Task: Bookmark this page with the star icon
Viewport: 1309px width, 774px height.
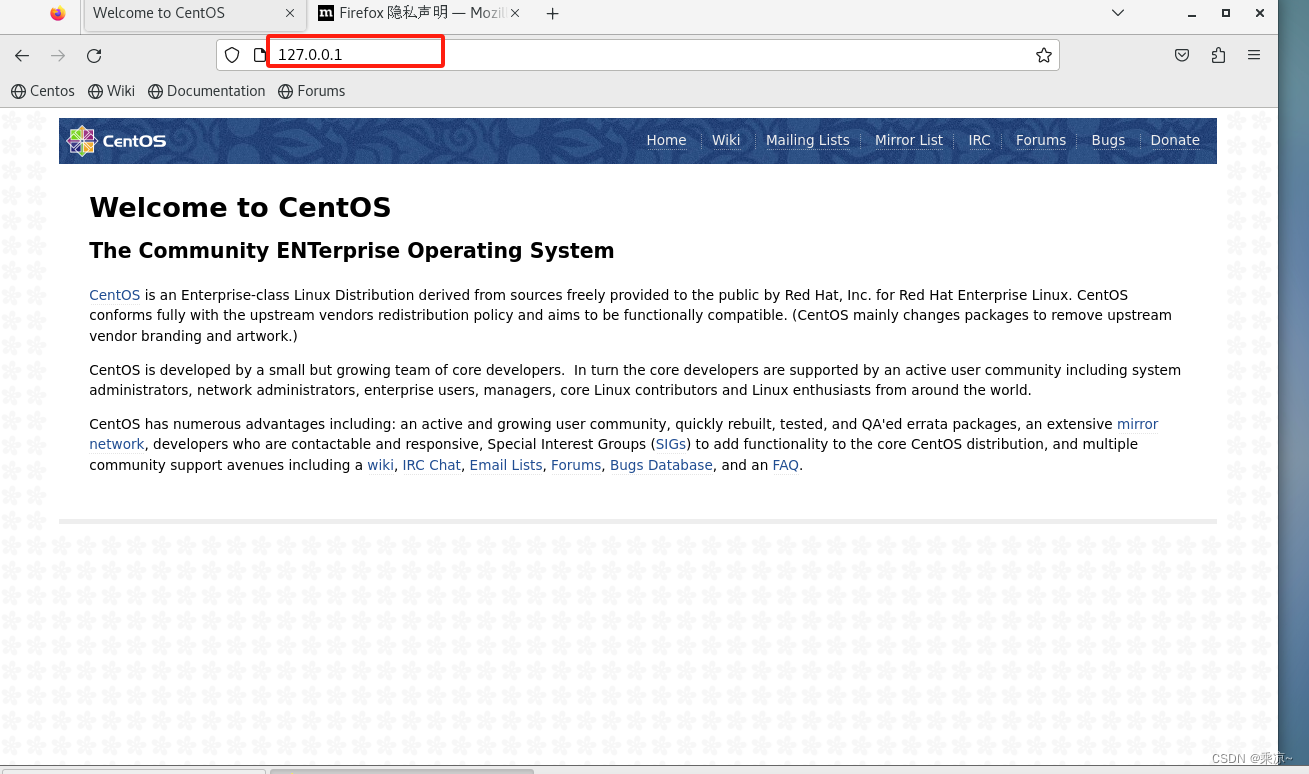Action: pos(1044,55)
